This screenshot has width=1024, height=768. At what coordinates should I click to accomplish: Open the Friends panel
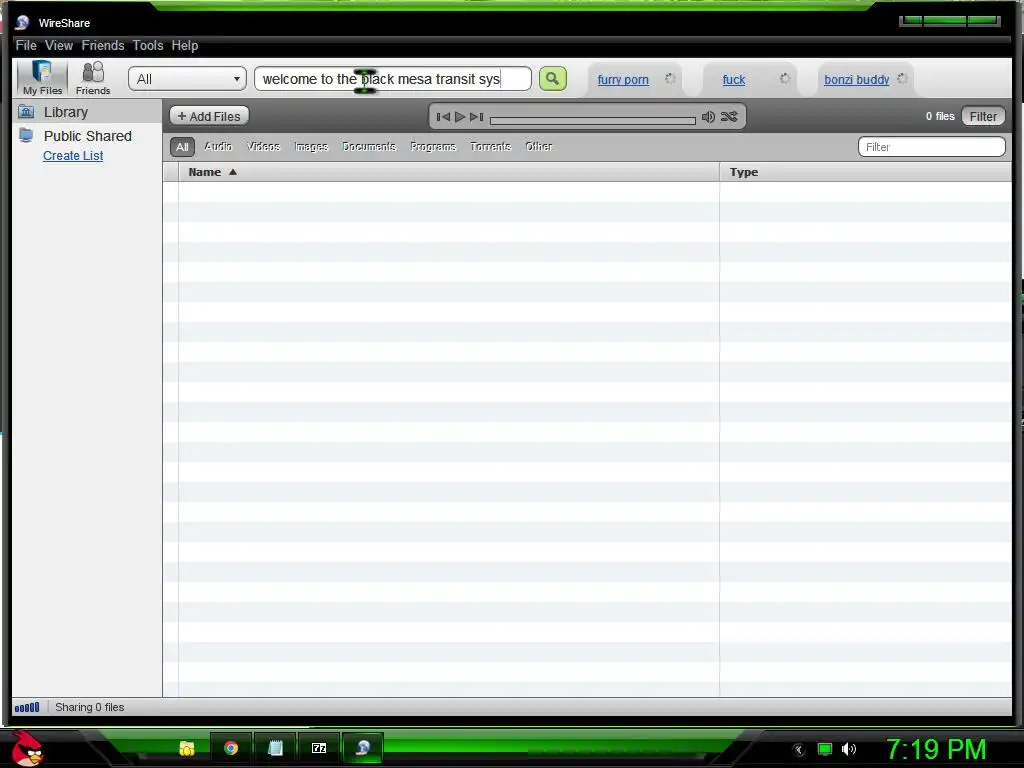pos(93,78)
